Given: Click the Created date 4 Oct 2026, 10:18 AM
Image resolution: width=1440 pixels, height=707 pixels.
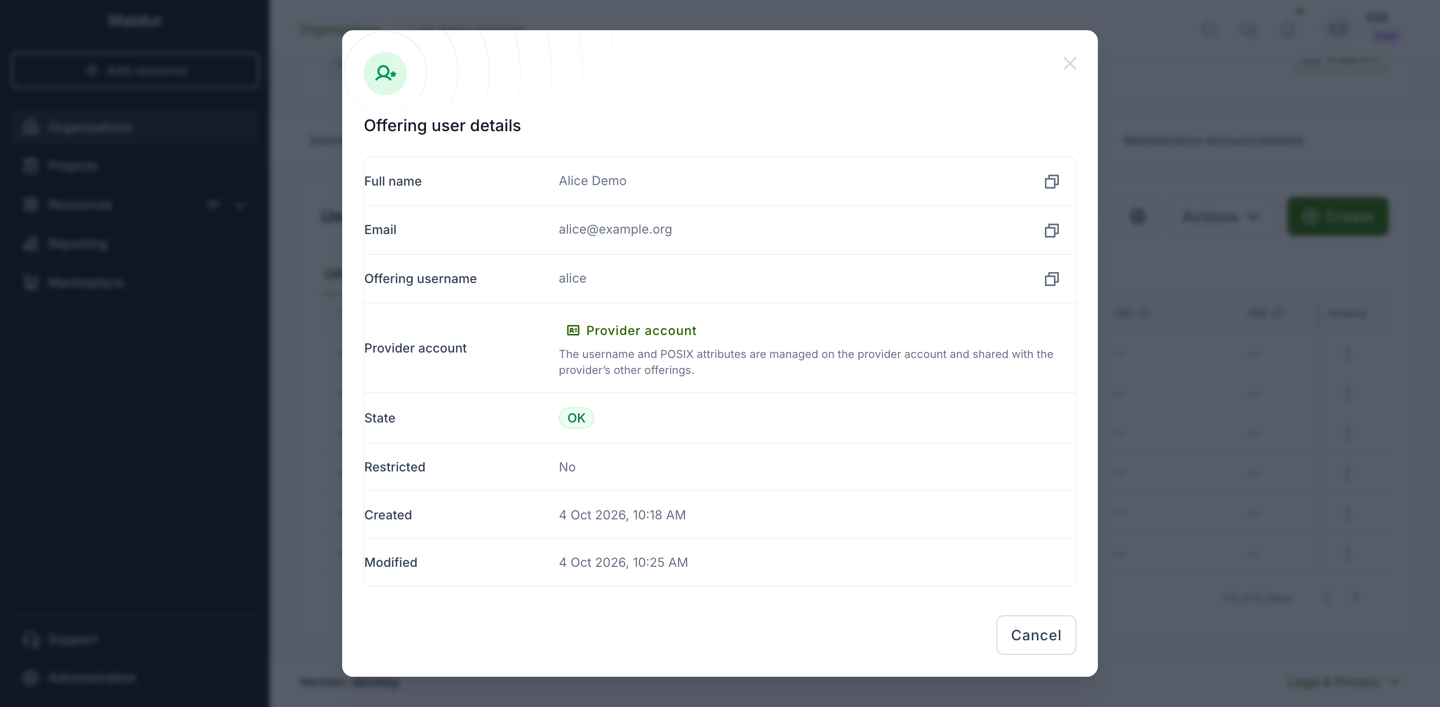Looking at the screenshot, I should (622, 515).
